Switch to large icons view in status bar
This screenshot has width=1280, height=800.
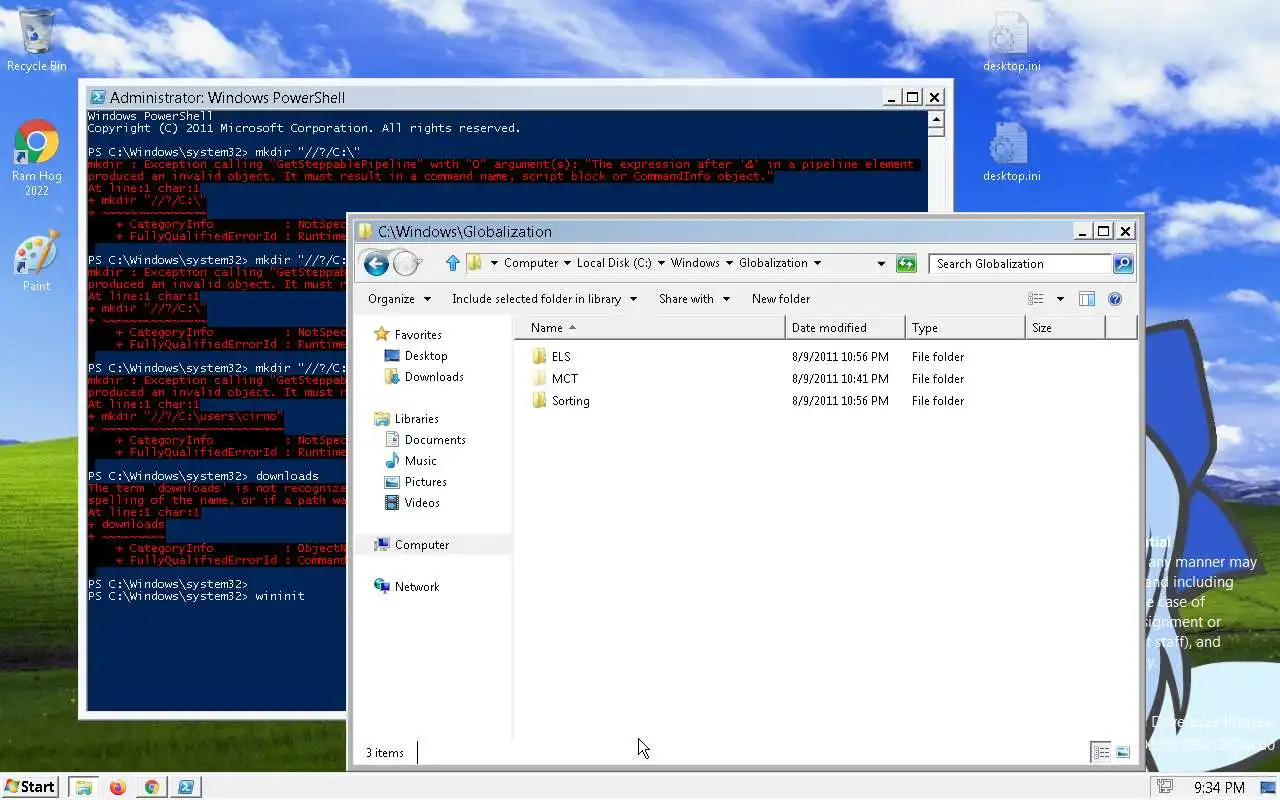pyautogui.click(x=1123, y=753)
